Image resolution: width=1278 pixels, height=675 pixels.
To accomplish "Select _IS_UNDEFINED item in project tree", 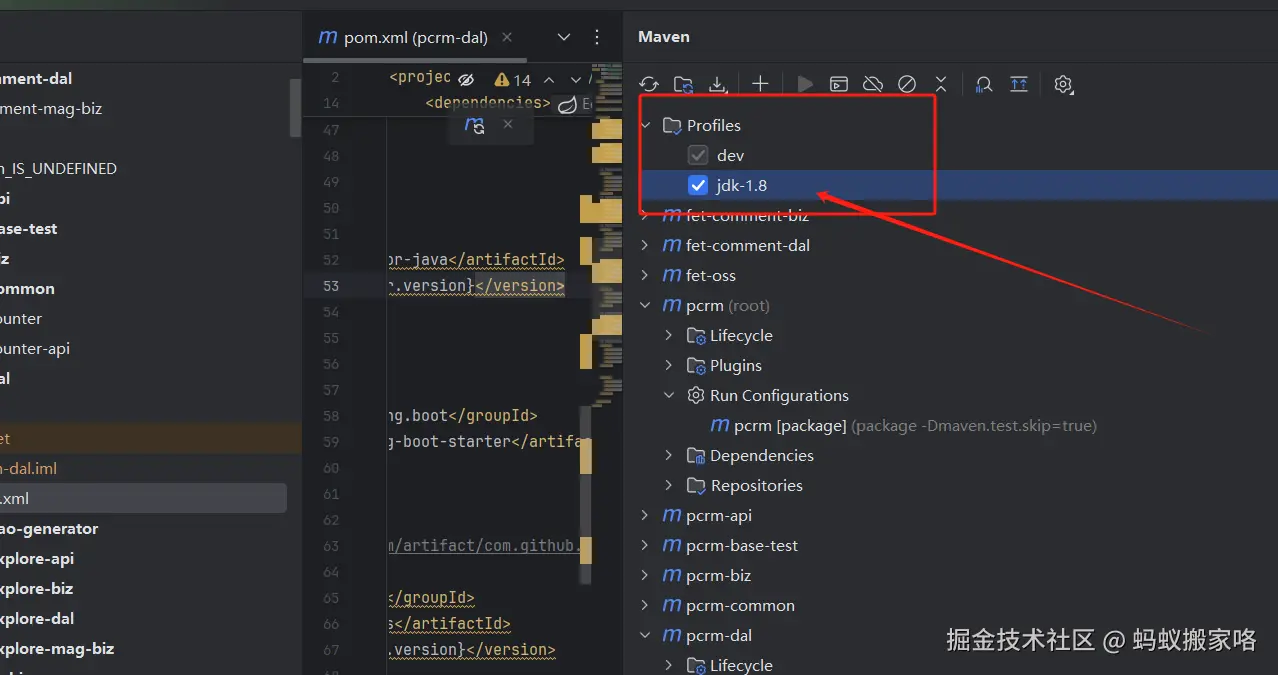I will point(58,168).
